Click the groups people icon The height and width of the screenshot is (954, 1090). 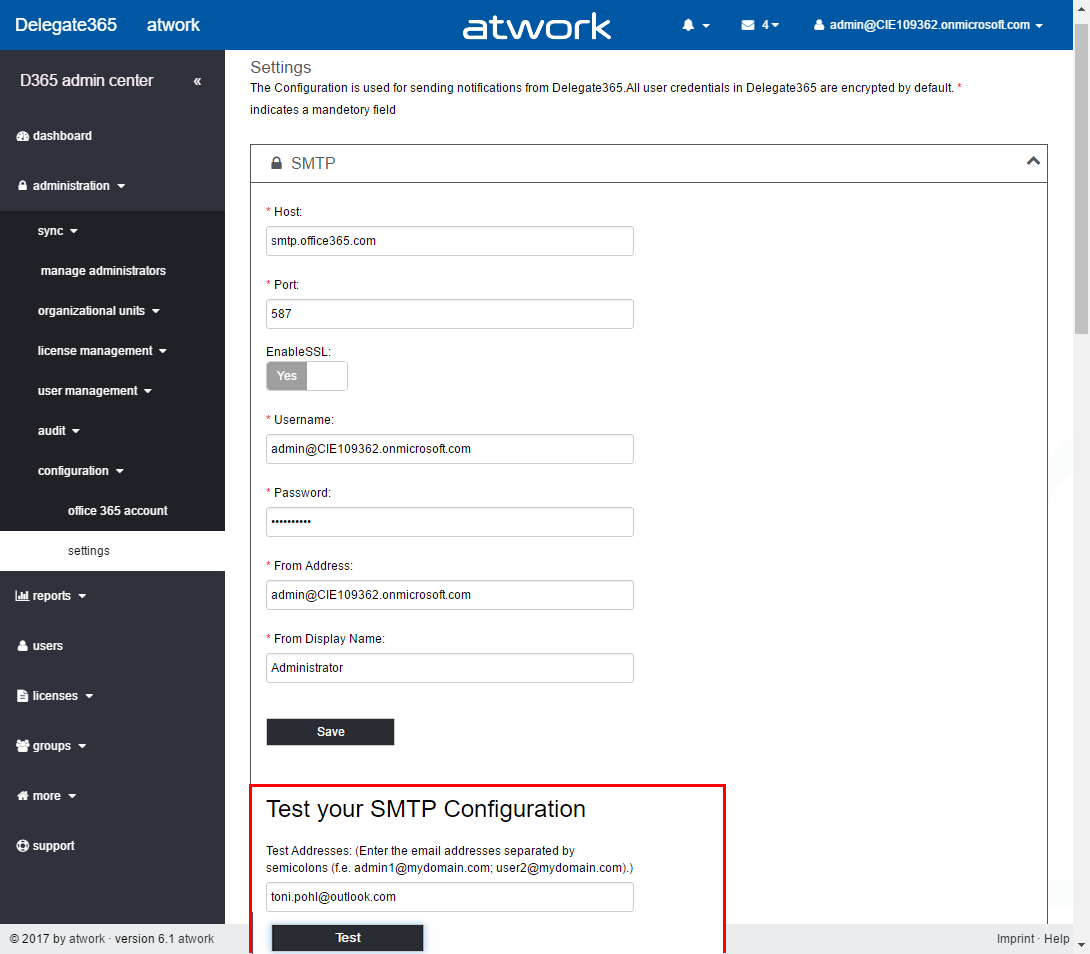[23, 746]
